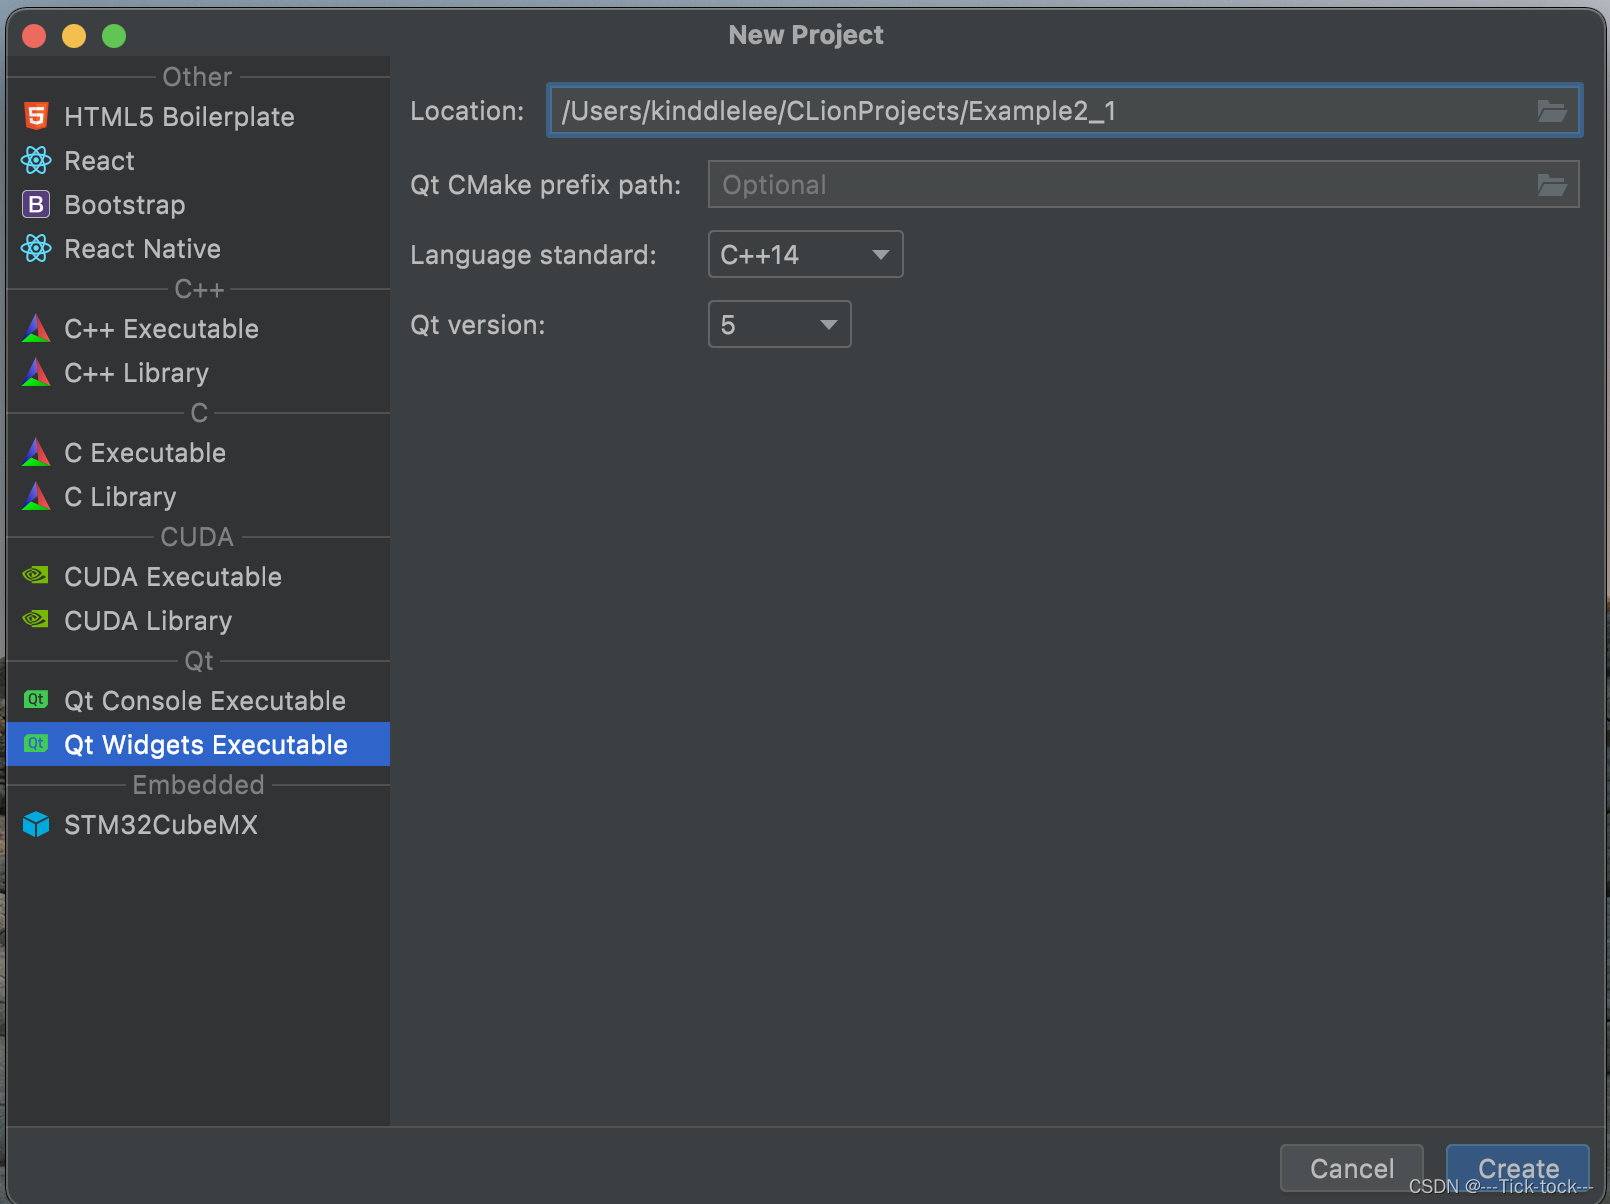Click the Bootstrap B icon

pyautogui.click(x=36, y=204)
